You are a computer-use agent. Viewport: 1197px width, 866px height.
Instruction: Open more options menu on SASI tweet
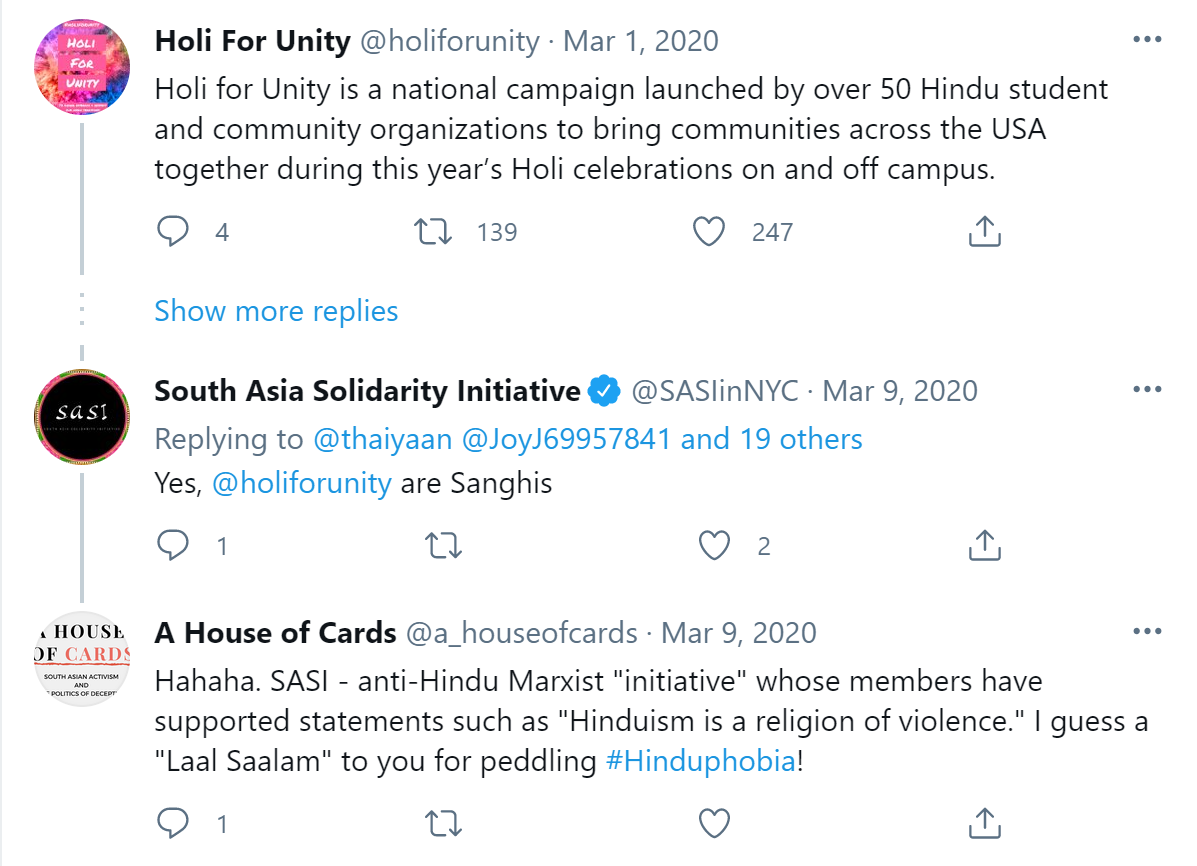coord(1147,389)
